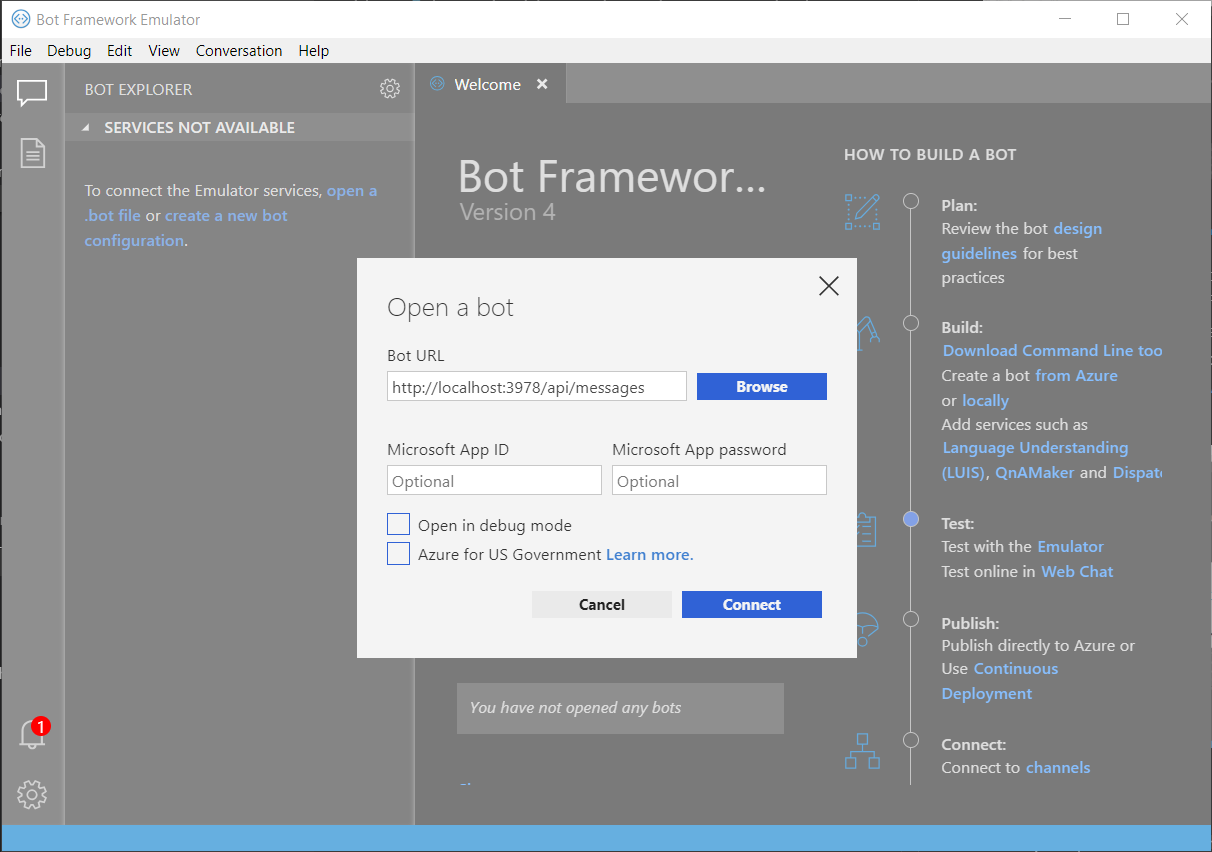The image size is (1212, 852).
Task: Open the notifications bell icon
Action: (x=32, y=735)
